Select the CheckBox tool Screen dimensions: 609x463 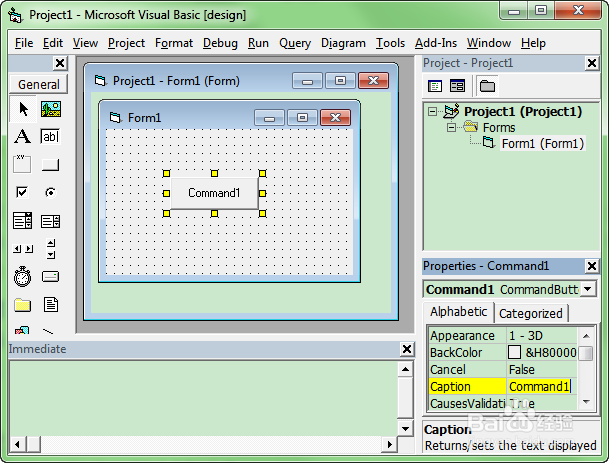pyautogui.click(x=22, y=192)
